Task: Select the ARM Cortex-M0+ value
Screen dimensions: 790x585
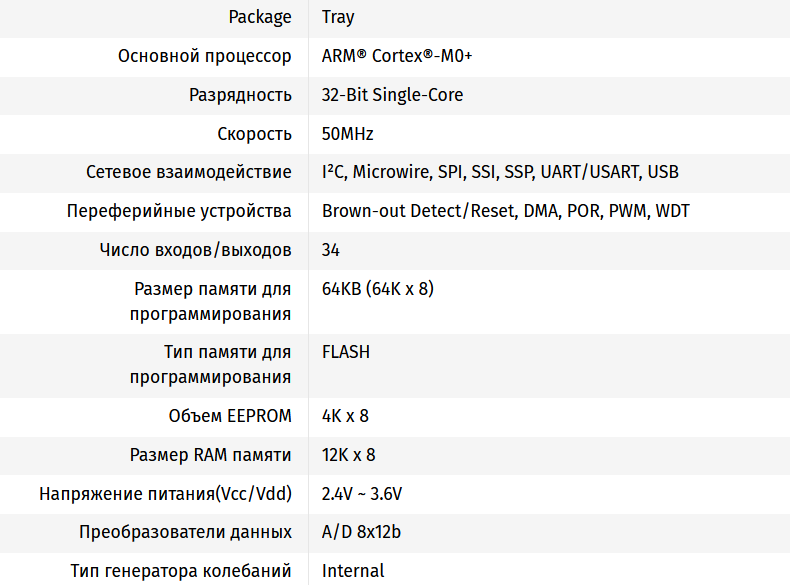Action: (397, 56)
